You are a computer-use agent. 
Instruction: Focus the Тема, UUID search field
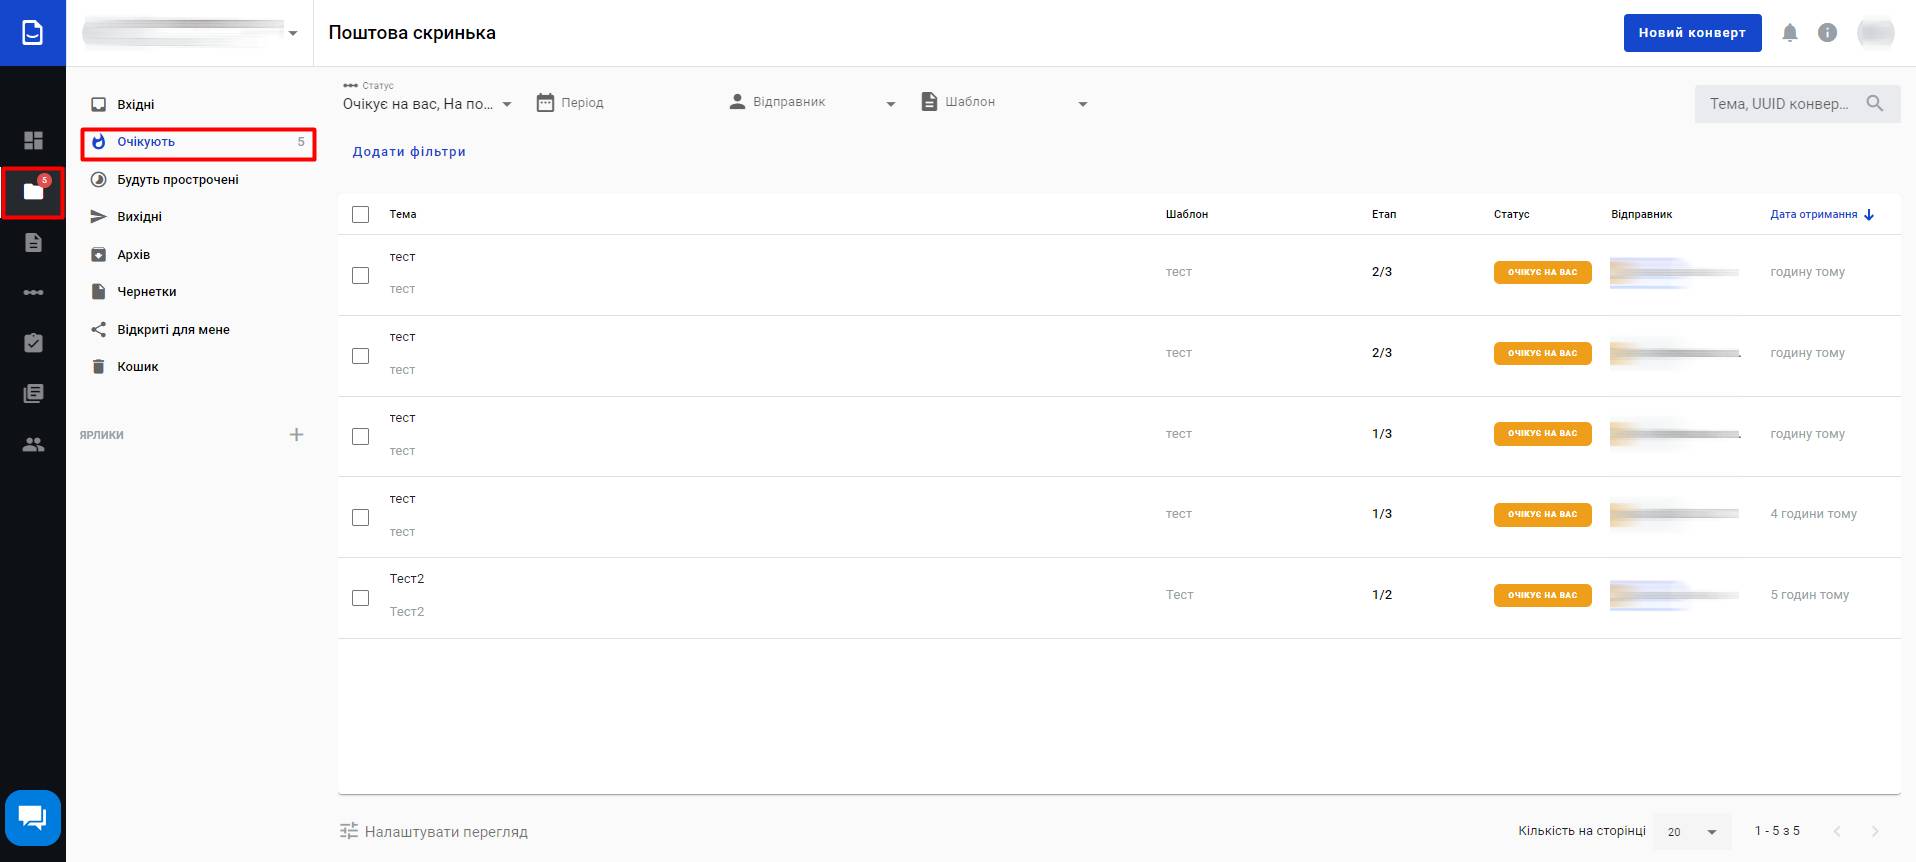[x=1778, y=103]
